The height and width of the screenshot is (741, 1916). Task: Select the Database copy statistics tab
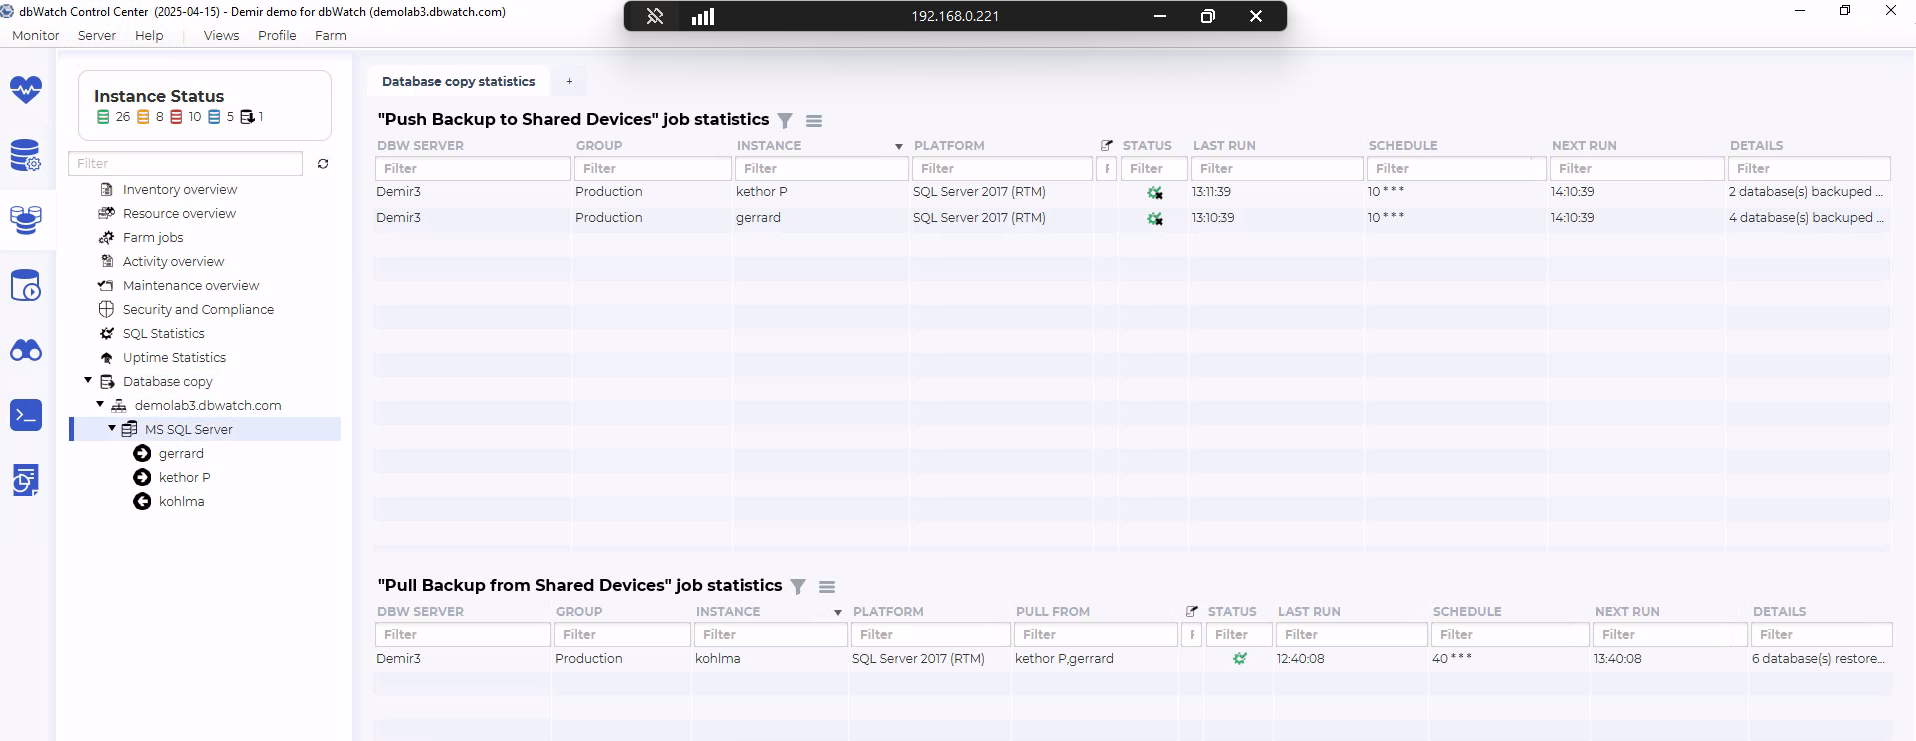[x=458, y=82]
